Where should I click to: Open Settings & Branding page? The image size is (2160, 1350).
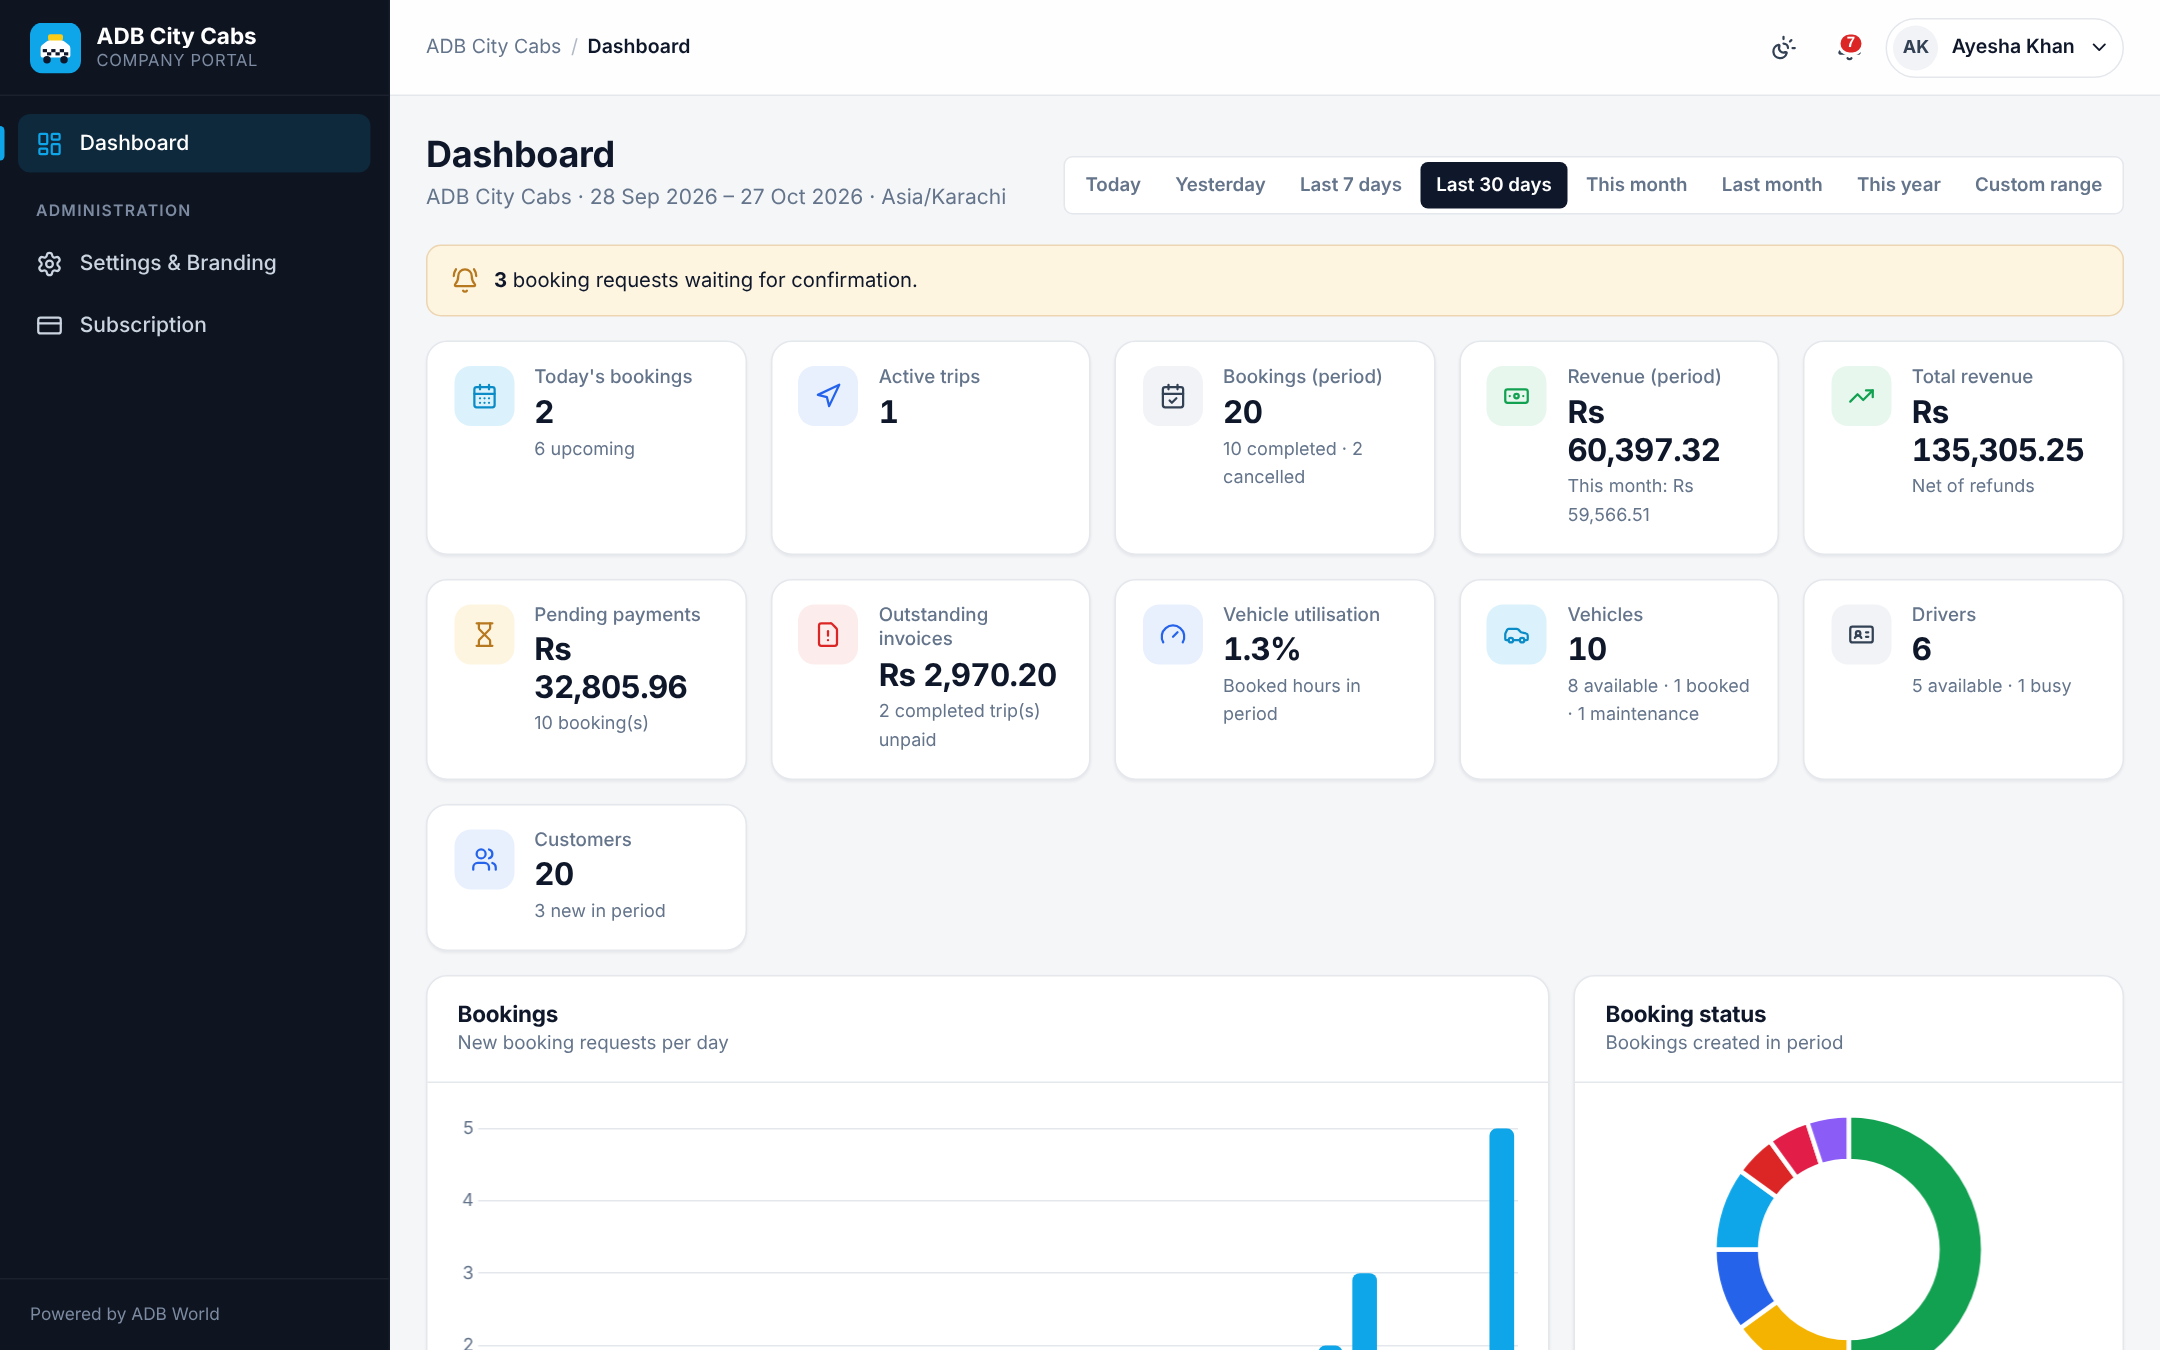coord(194,263)
